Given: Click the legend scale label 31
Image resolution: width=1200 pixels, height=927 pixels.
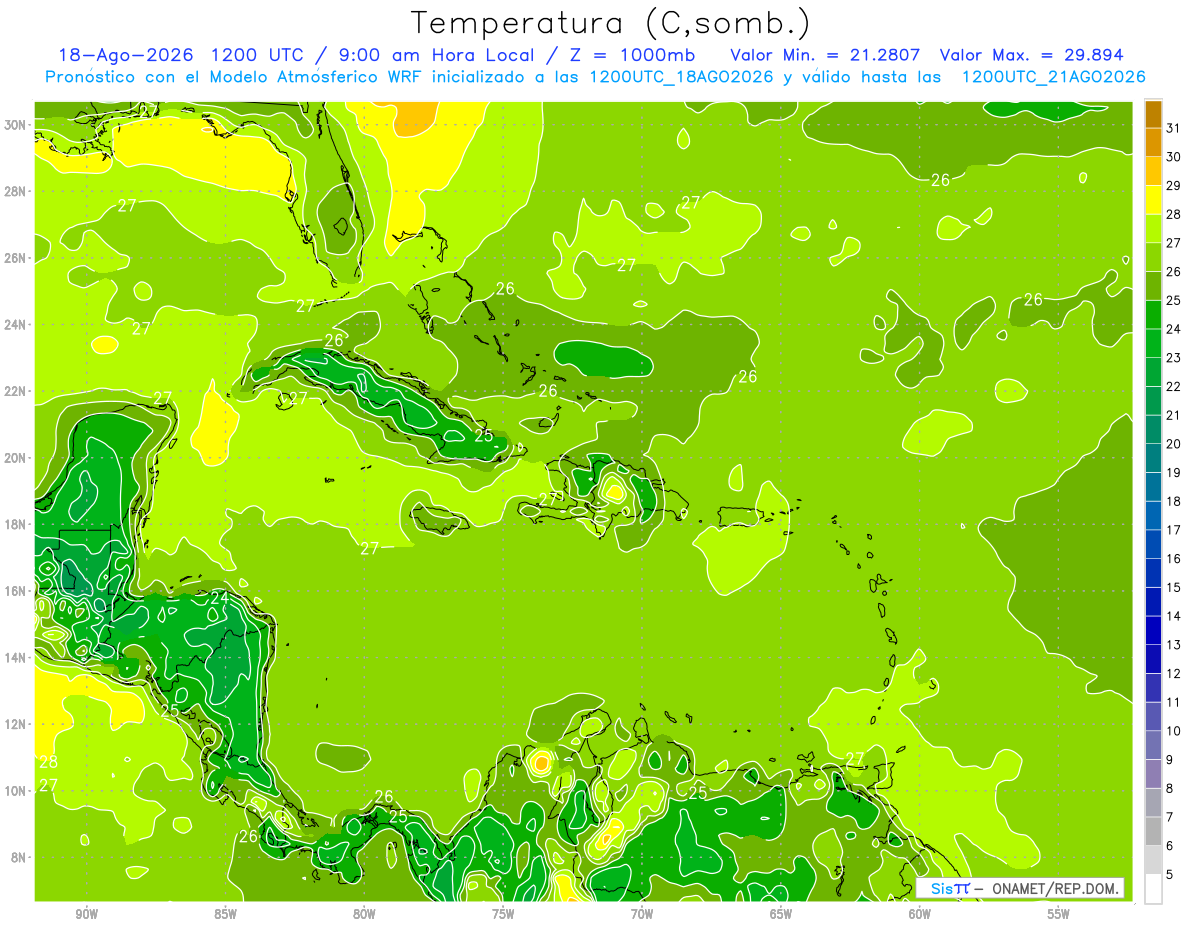Looking at the screenshot, I should 1175,128.
